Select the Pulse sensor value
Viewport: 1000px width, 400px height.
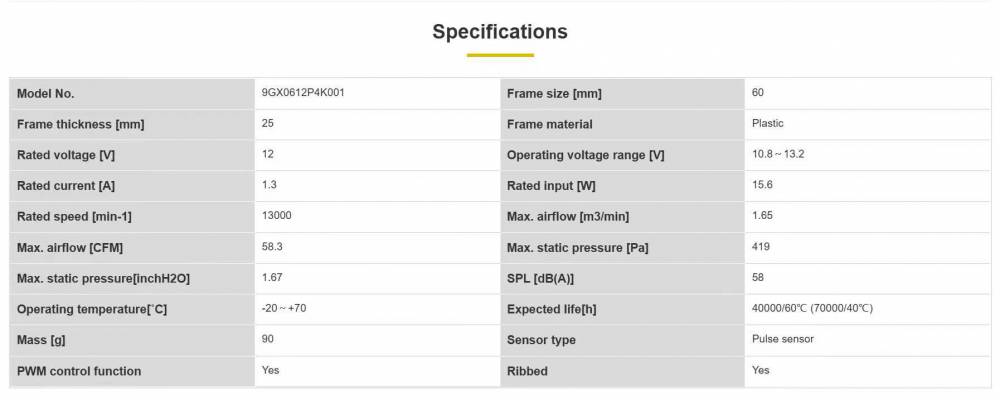pos(782,340)
